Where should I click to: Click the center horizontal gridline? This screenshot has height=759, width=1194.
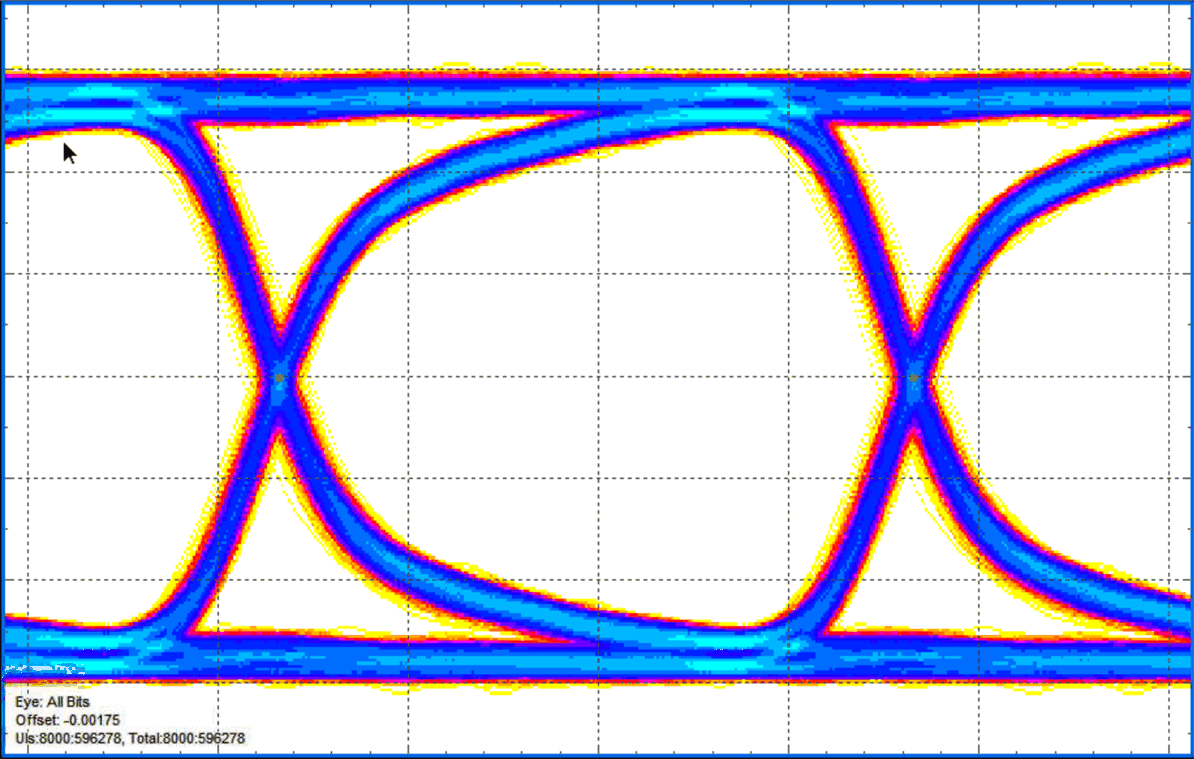600,378
